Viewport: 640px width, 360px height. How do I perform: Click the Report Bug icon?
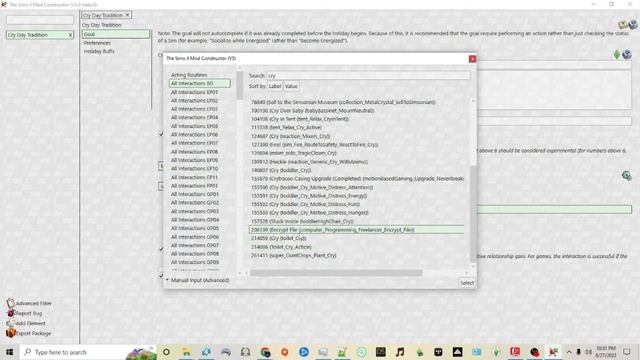11,313
